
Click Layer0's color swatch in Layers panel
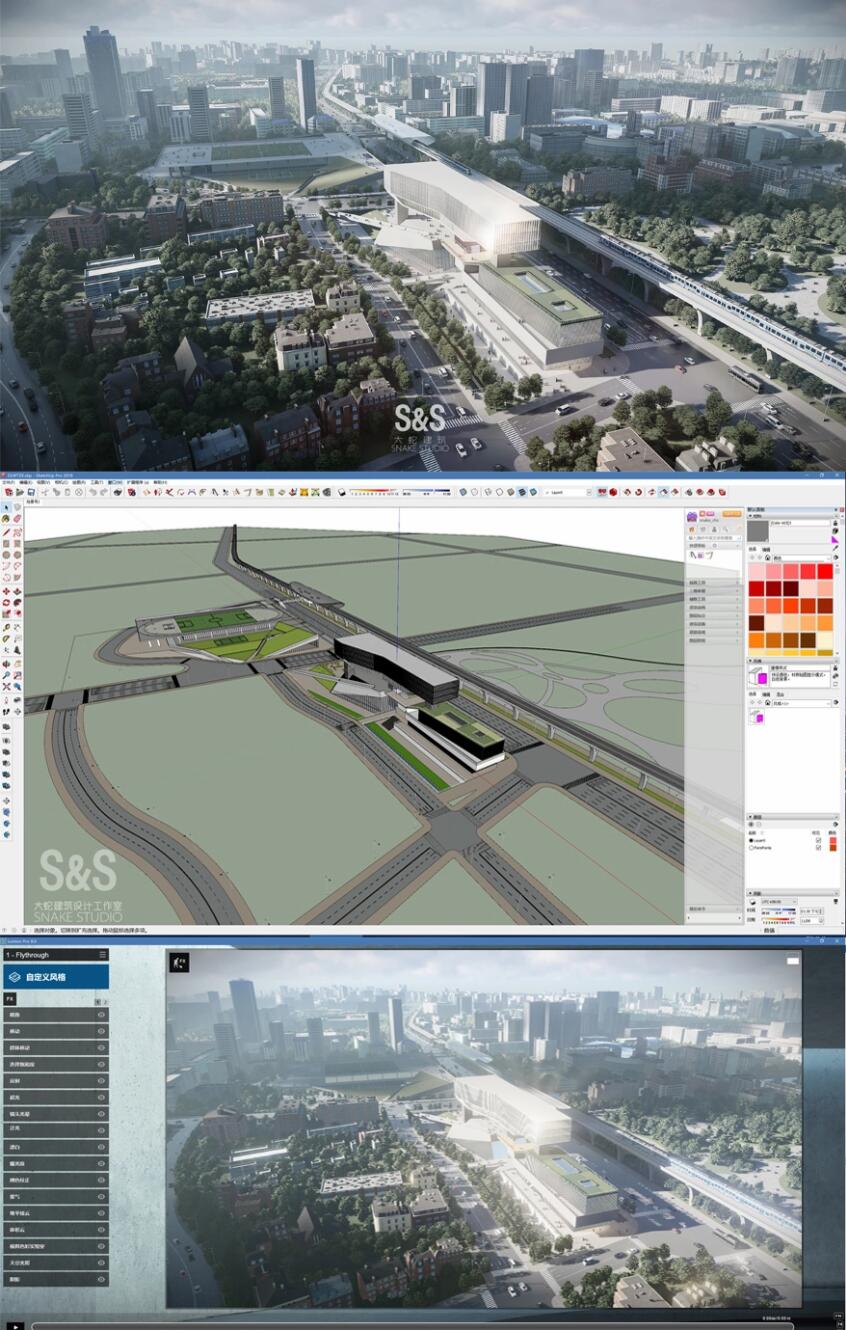coord(833,840)
